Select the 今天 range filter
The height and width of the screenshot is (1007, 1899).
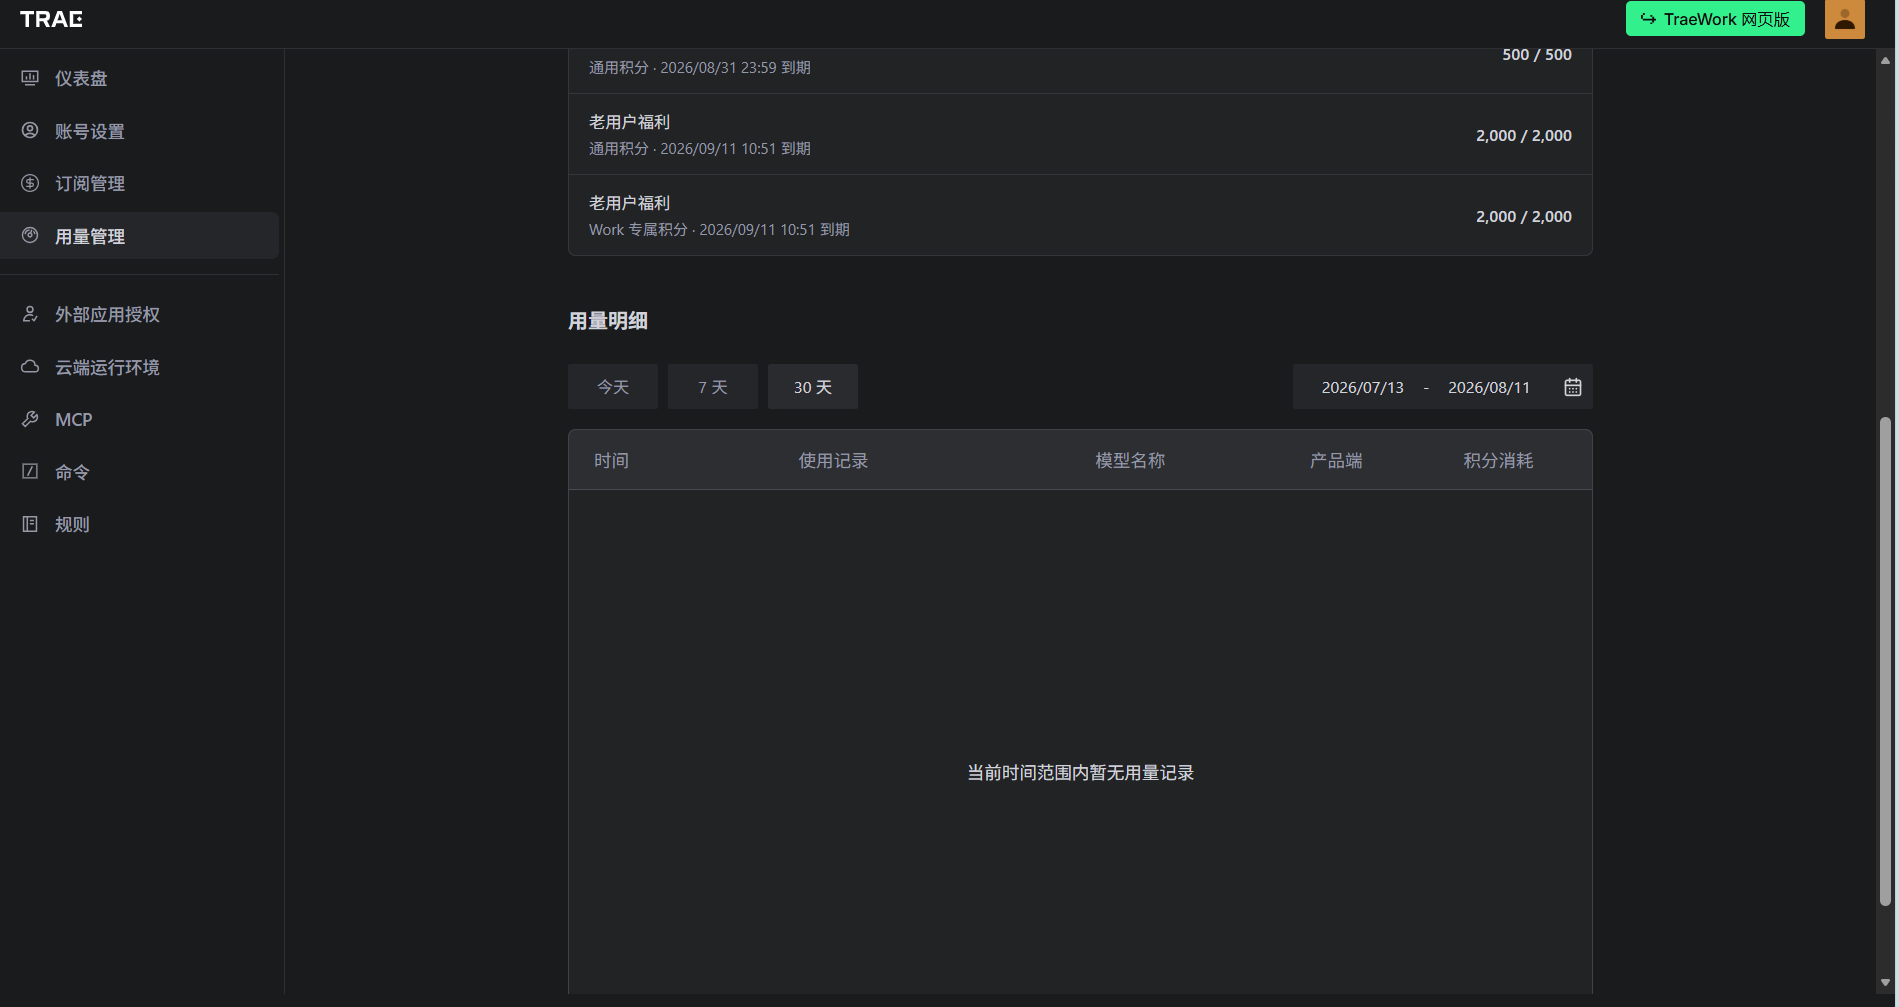pos(613,387)
